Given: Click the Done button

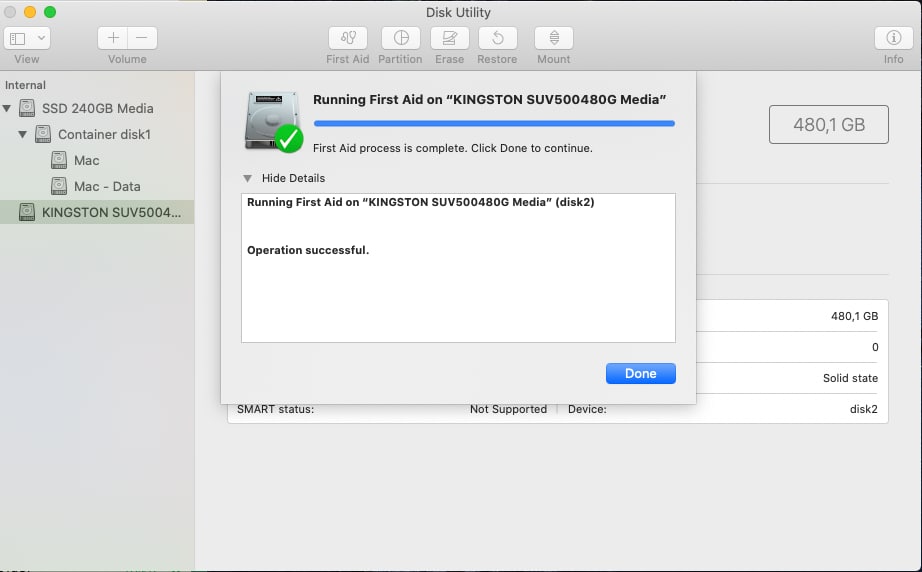Looking at the screenshot, I should 640,373.
